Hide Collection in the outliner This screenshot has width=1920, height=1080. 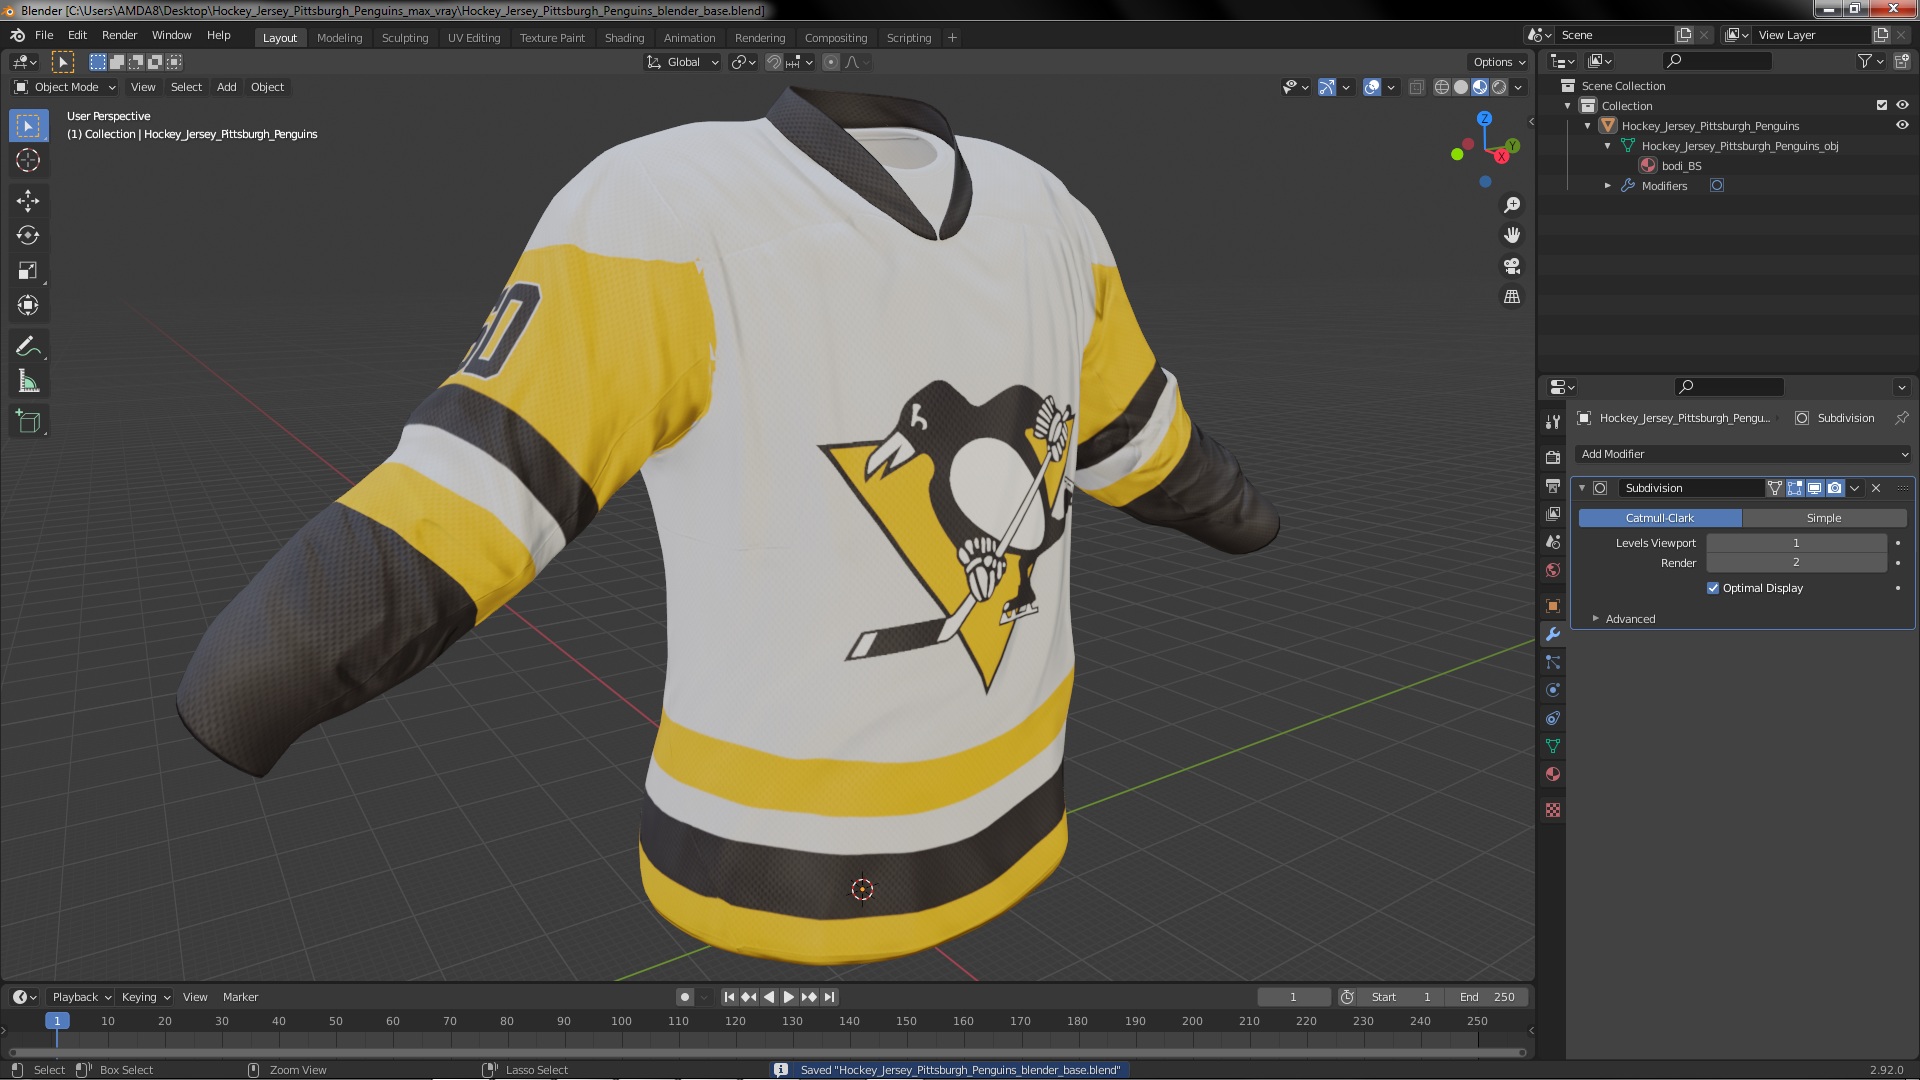click(x=1902, y=105)
